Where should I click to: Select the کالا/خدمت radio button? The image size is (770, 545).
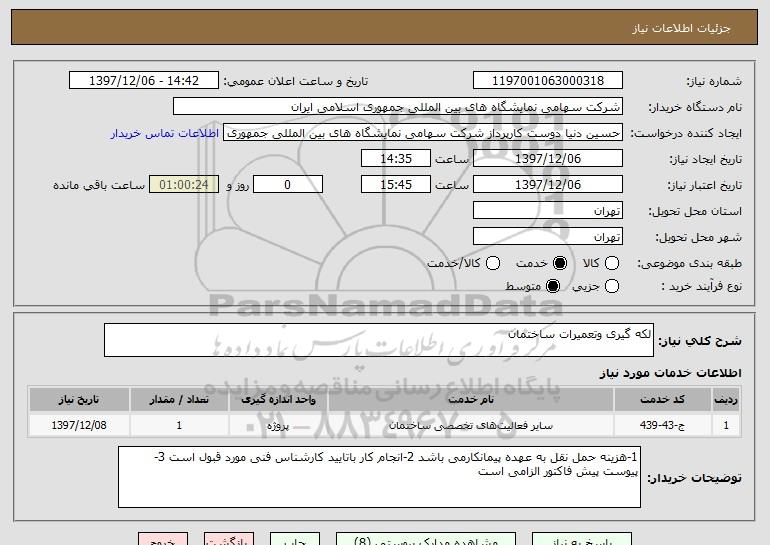(493, 264)
